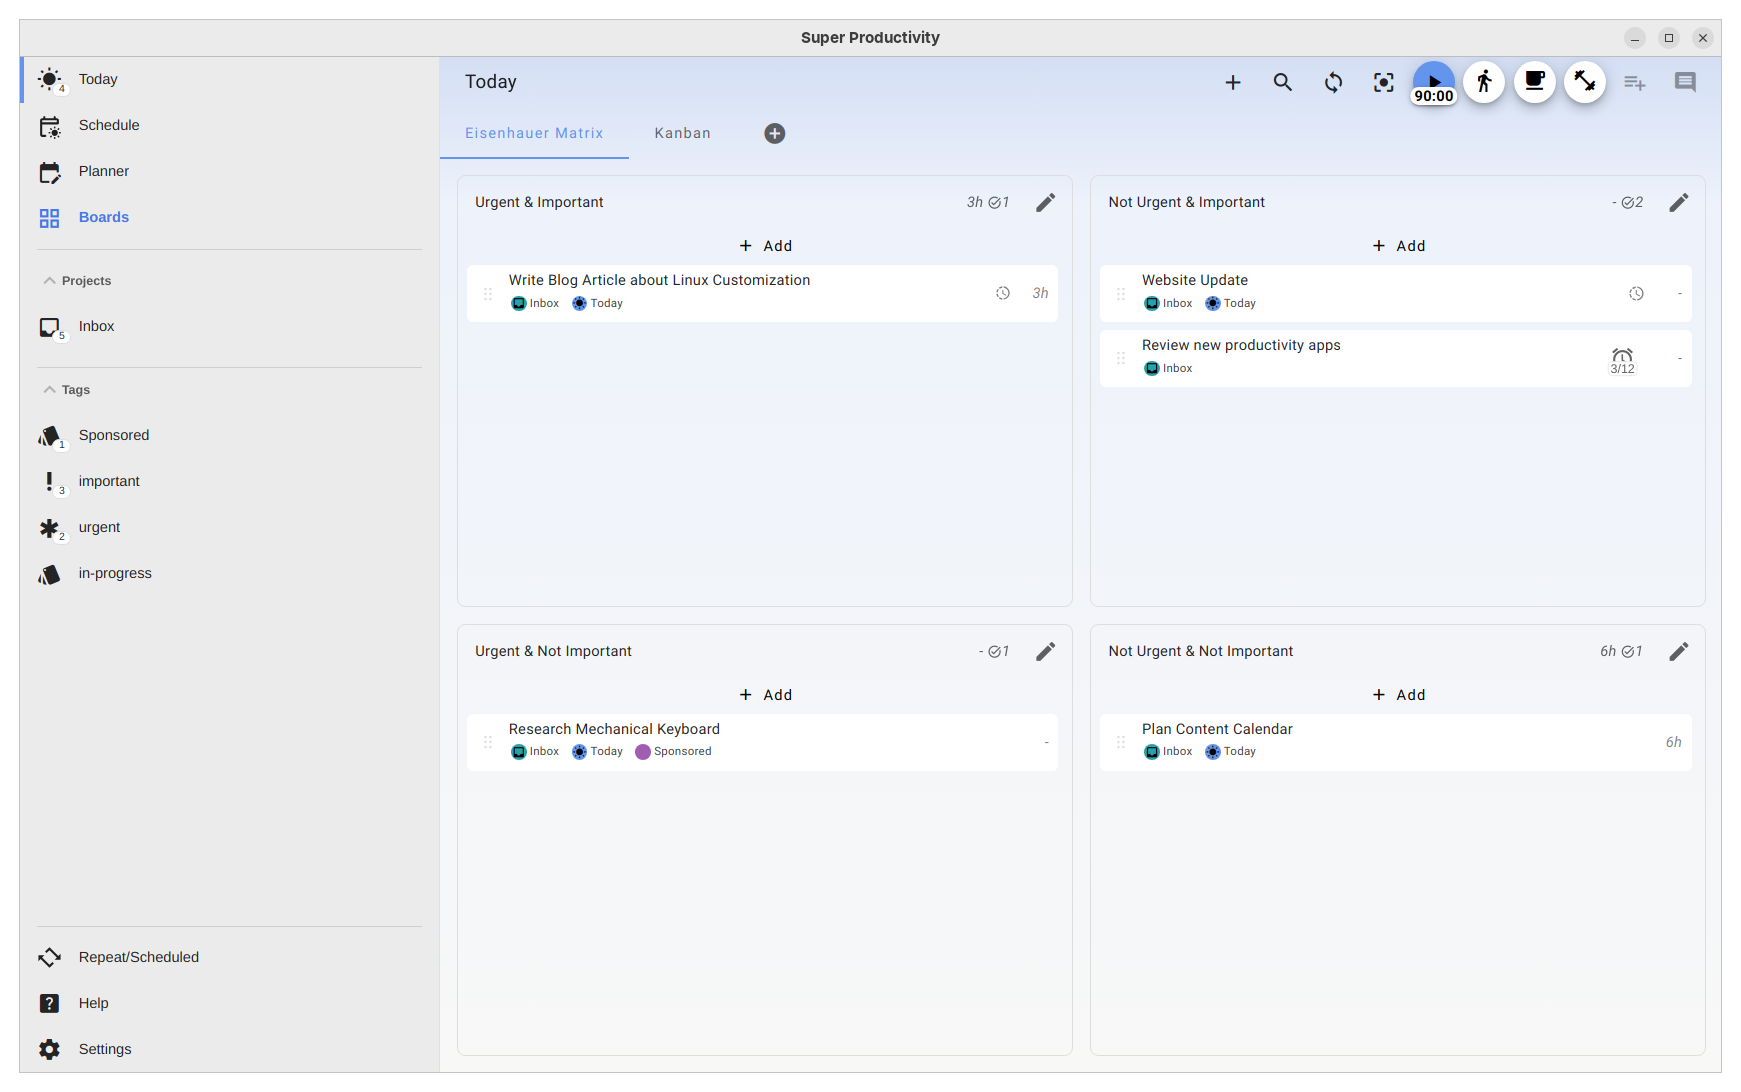Click Add under Urgent & Important
This screenshot has height=1092, width=1741.
pyautogui.click(x=765, y=246)
